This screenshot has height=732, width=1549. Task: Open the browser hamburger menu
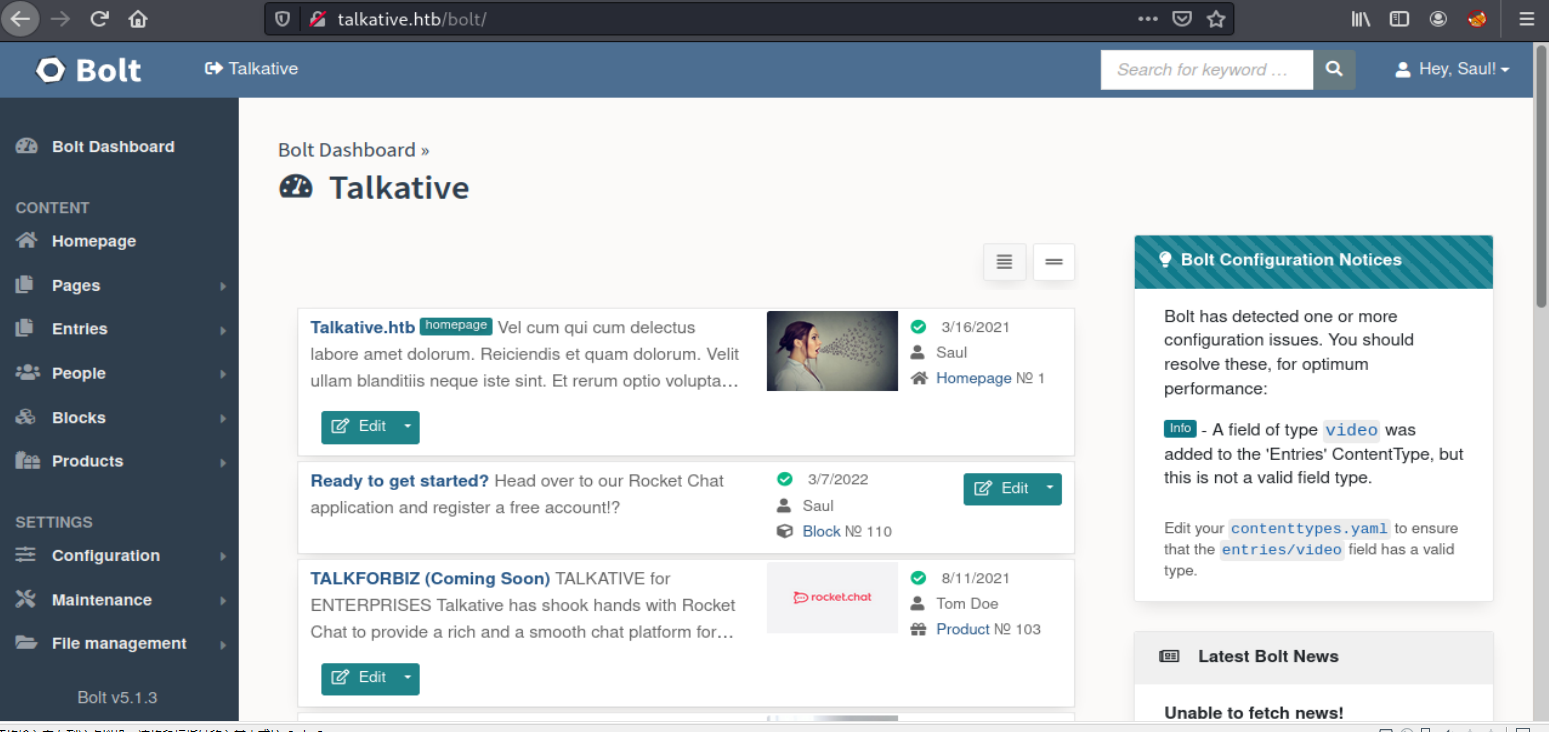[1526, 19]
